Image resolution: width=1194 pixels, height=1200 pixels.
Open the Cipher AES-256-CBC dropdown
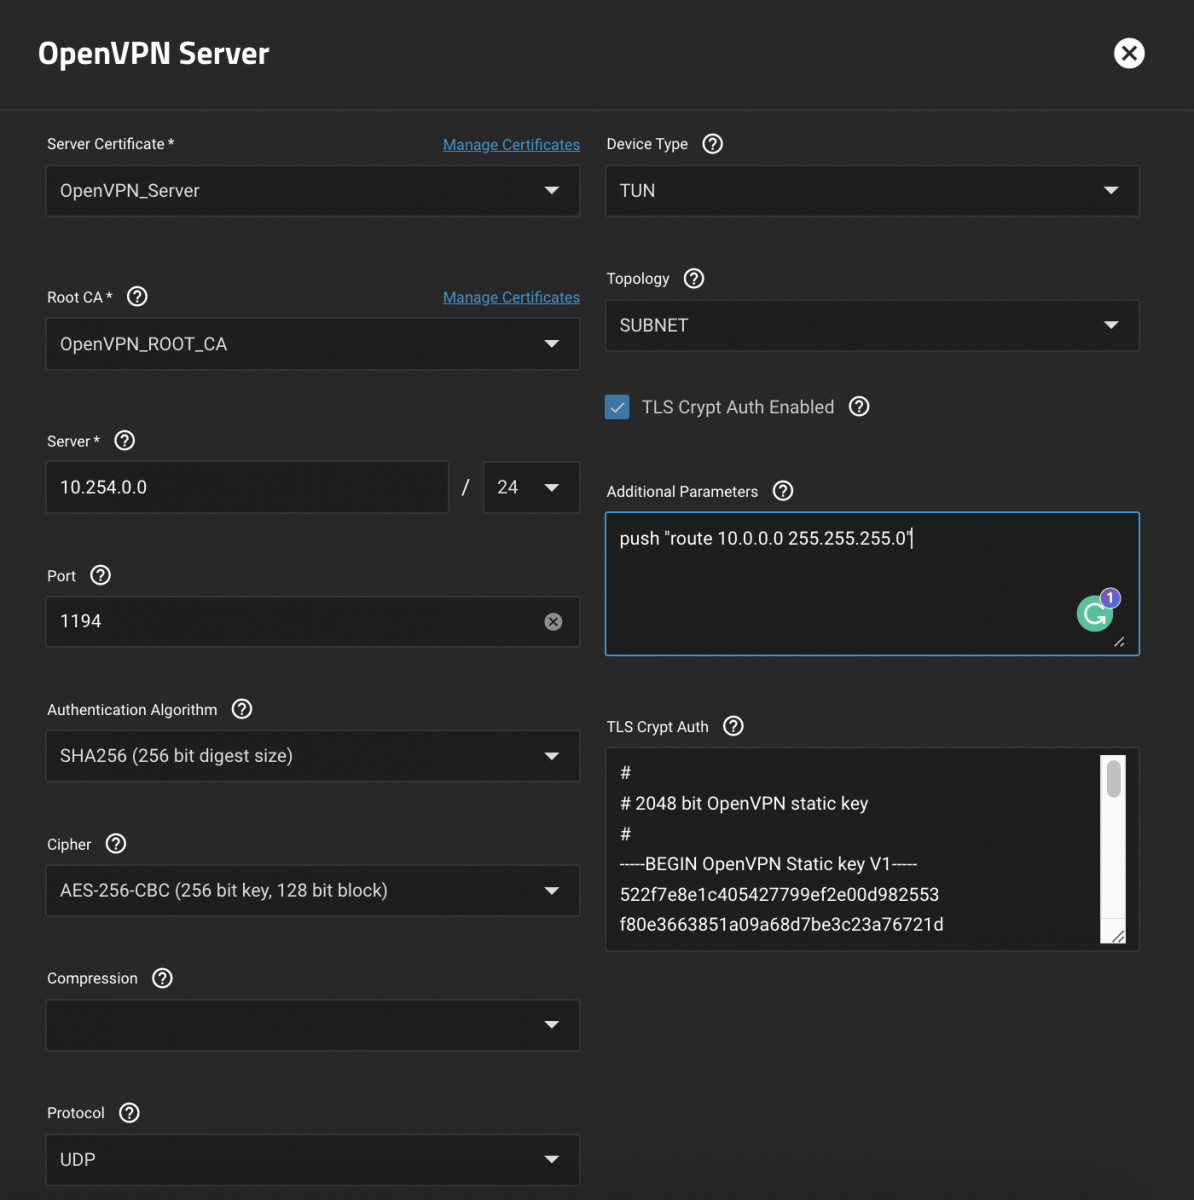tap(312, 891)
